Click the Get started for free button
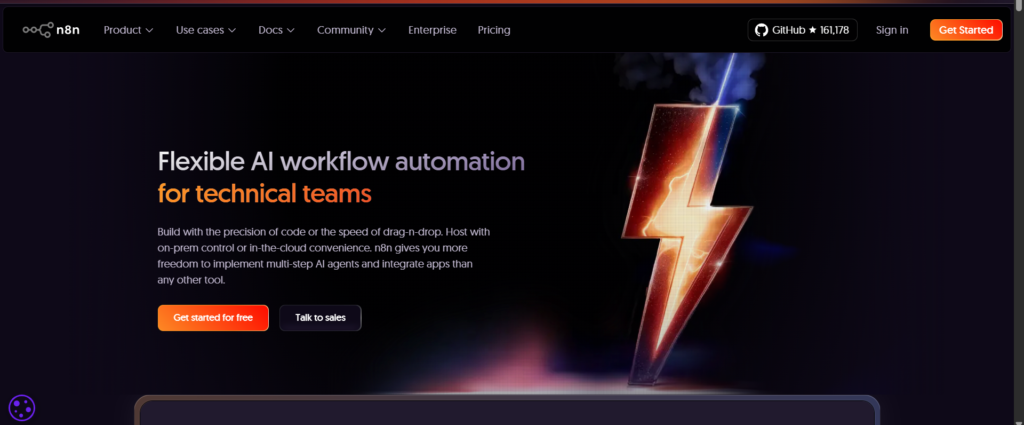 (x=213, y=318)
